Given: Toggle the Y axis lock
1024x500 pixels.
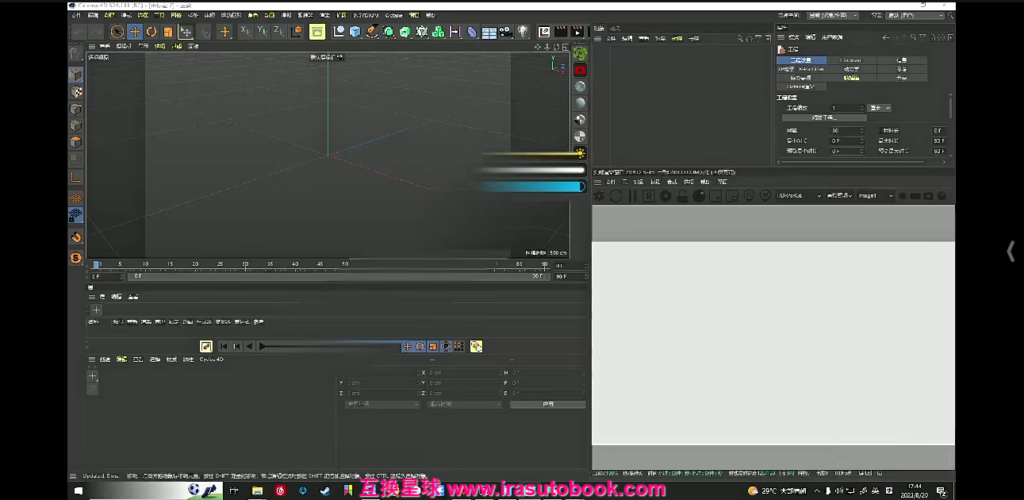Looking at the screenshot, I should pos(262,31).
